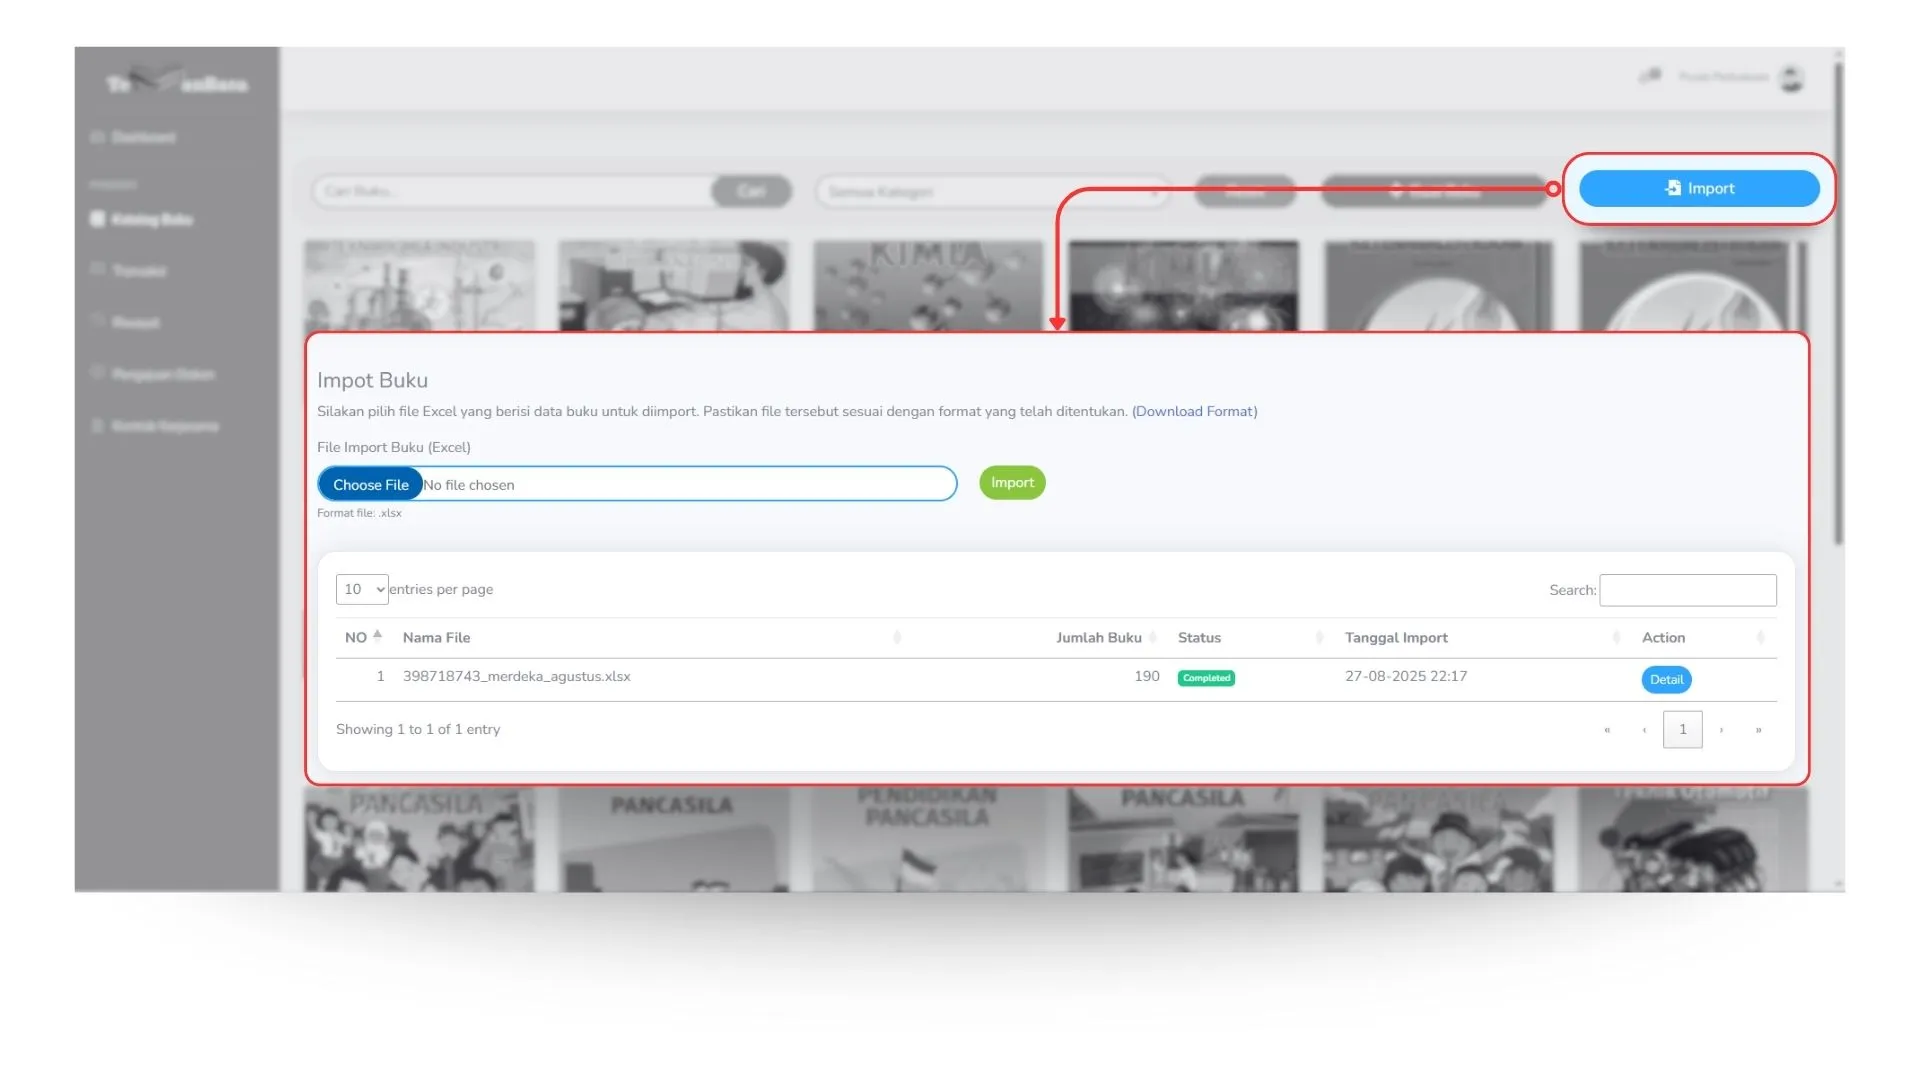
Task: Sort by Status column arrow
Action: [1319, 637]
